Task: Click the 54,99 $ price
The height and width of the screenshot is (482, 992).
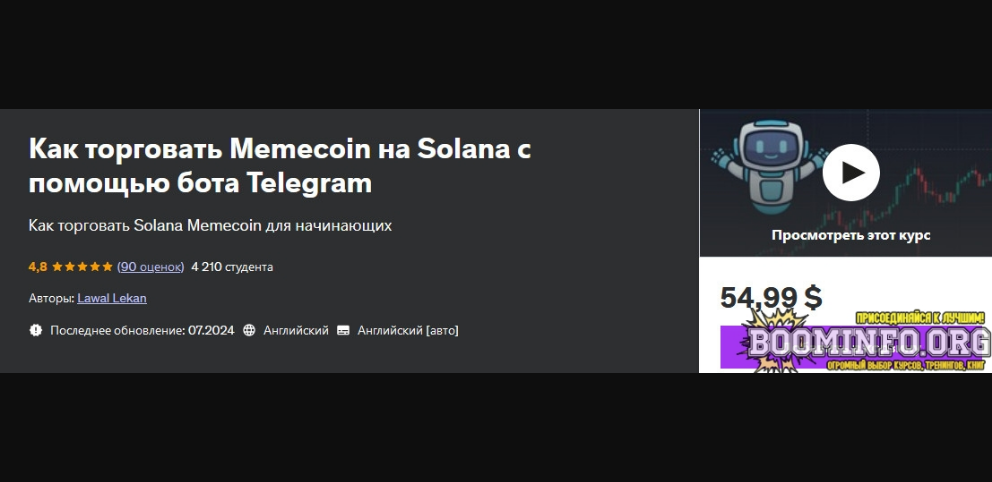Action: tap(771, 298)
